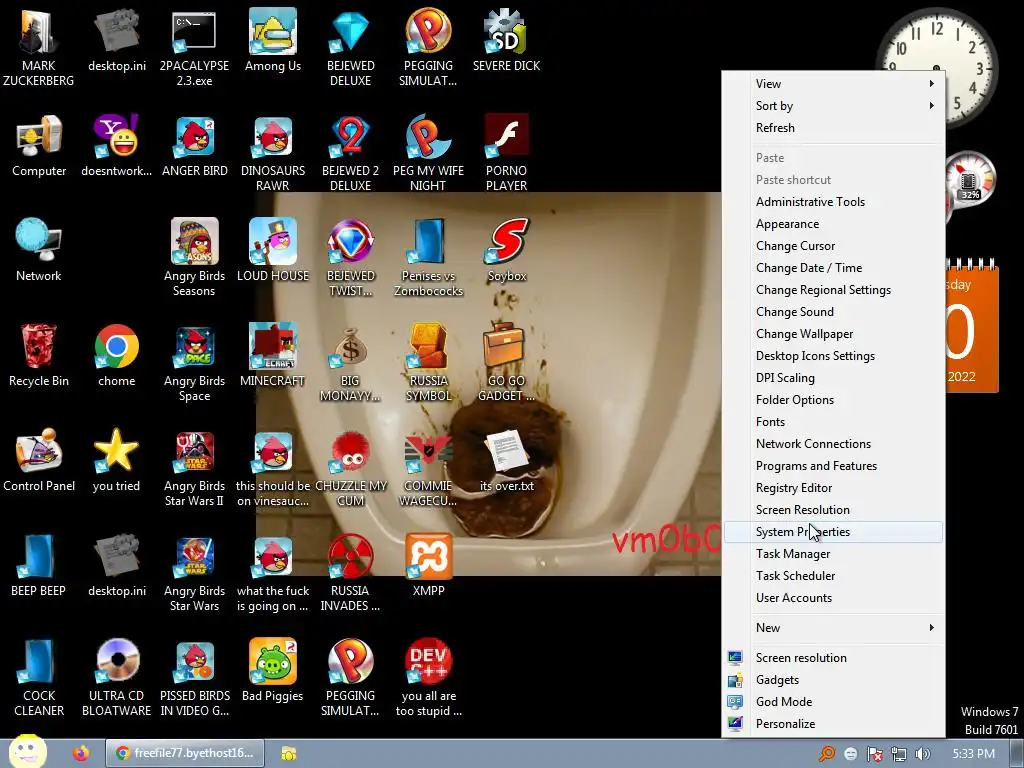Open Administrative Tools from context menu
The width and height of the screenshot is (1024, 768).
833,202
